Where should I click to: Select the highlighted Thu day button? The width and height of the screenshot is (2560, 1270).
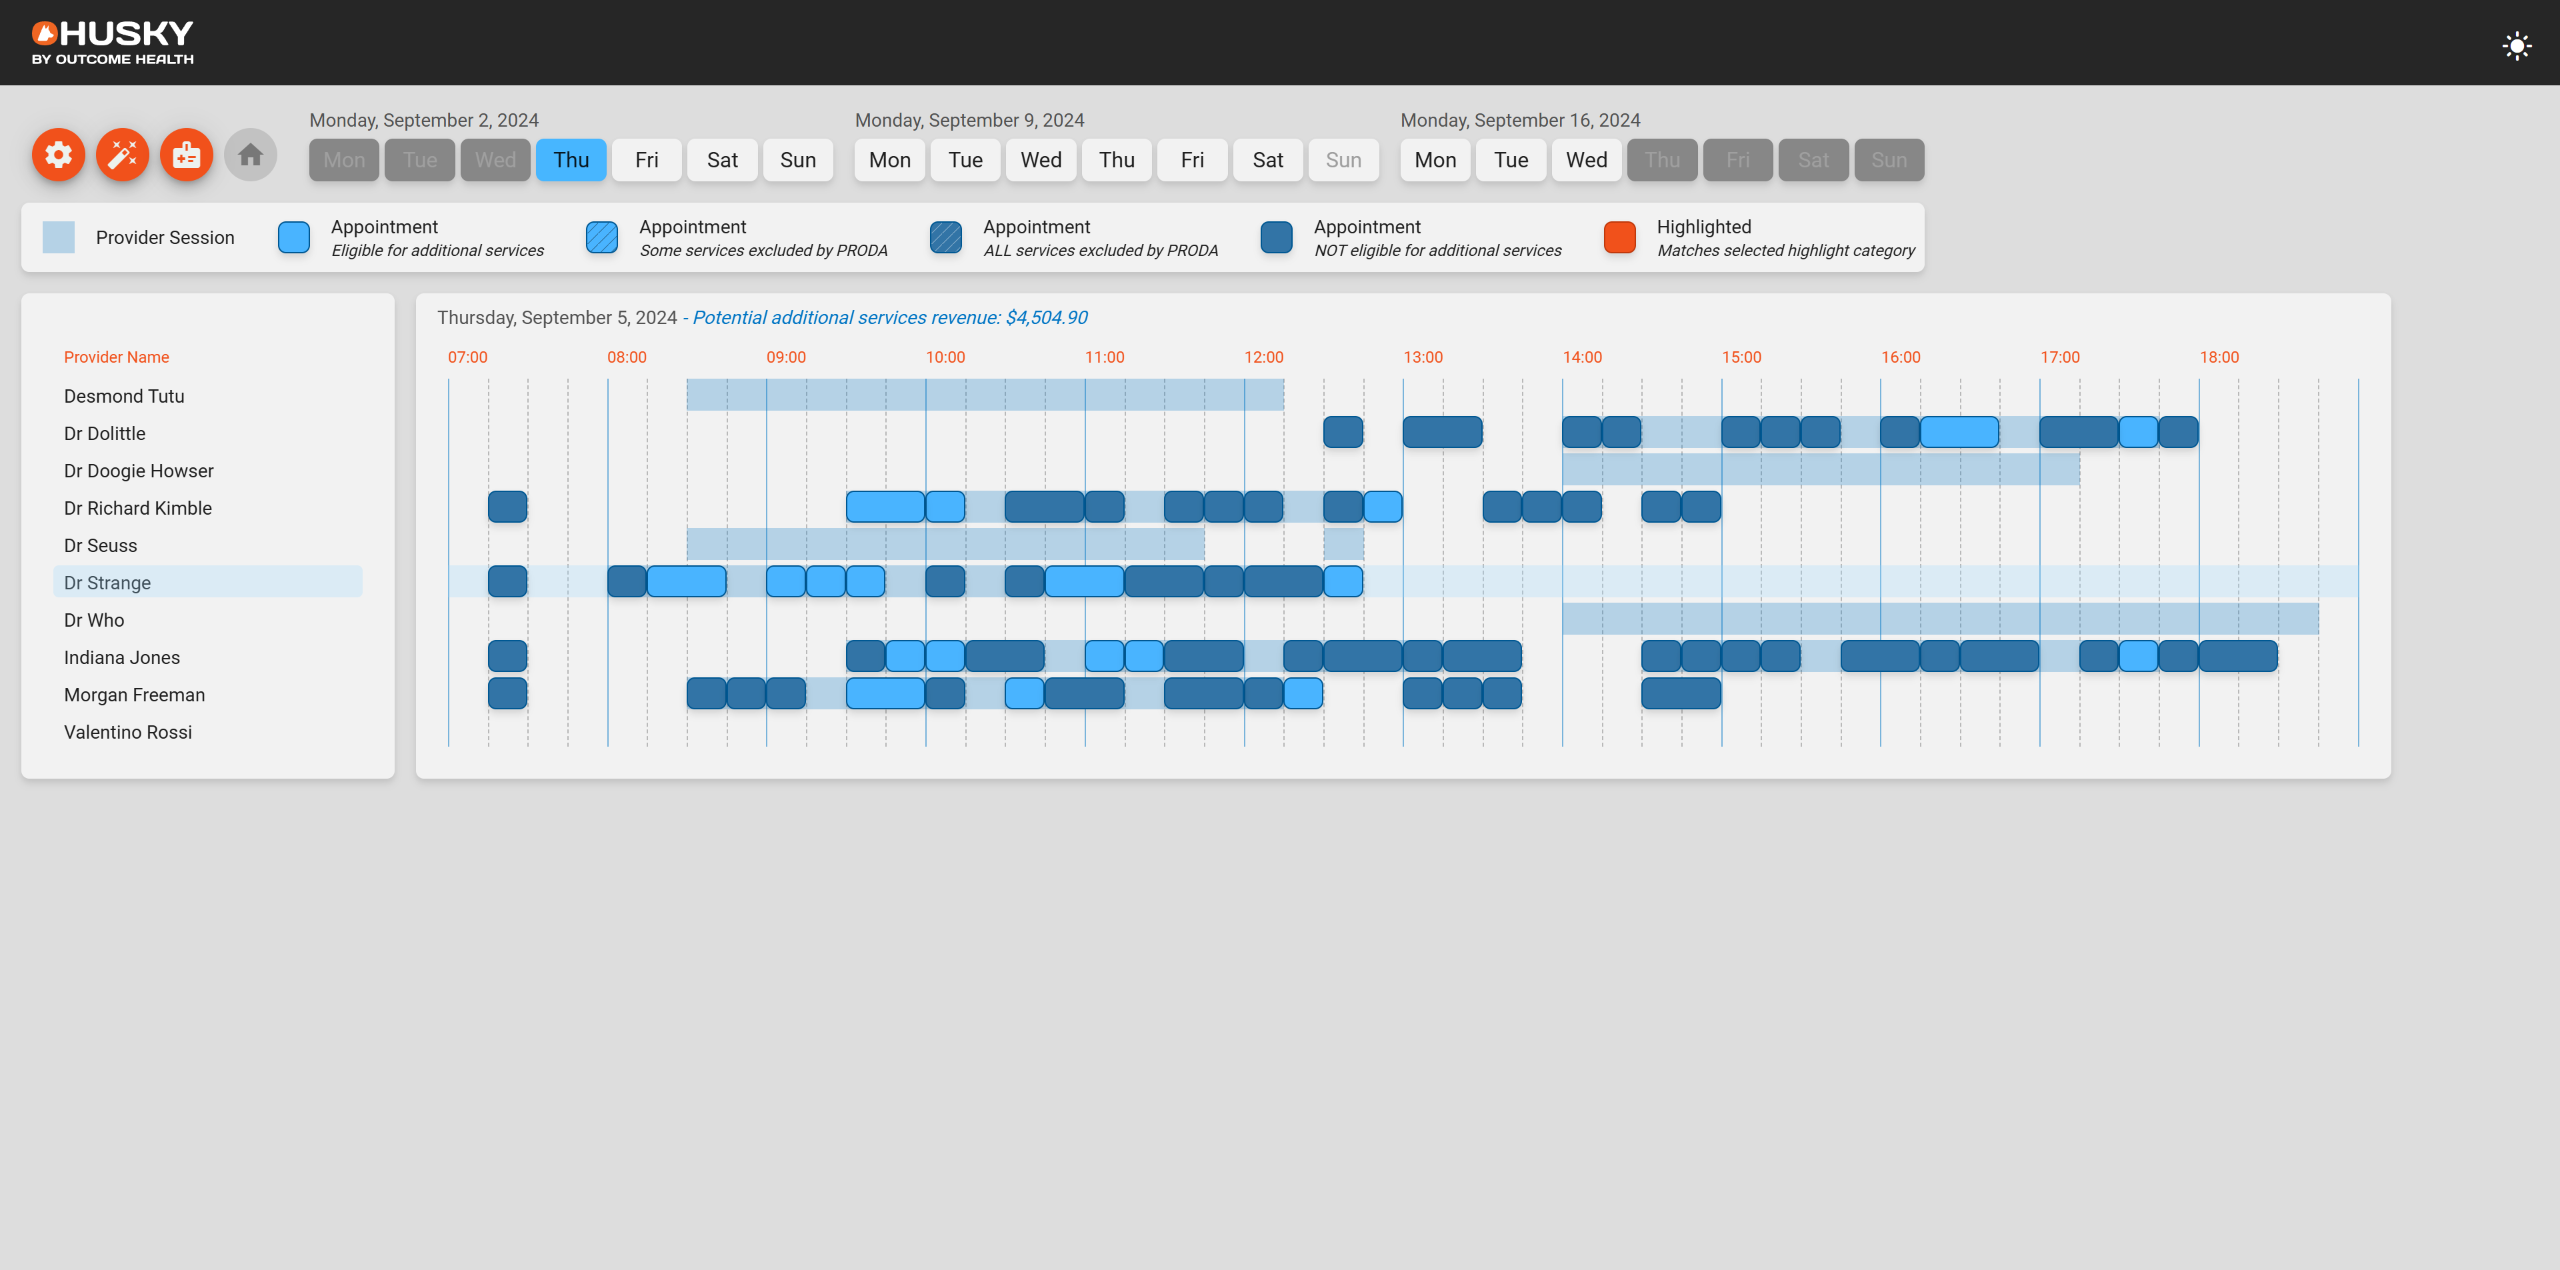571,160
